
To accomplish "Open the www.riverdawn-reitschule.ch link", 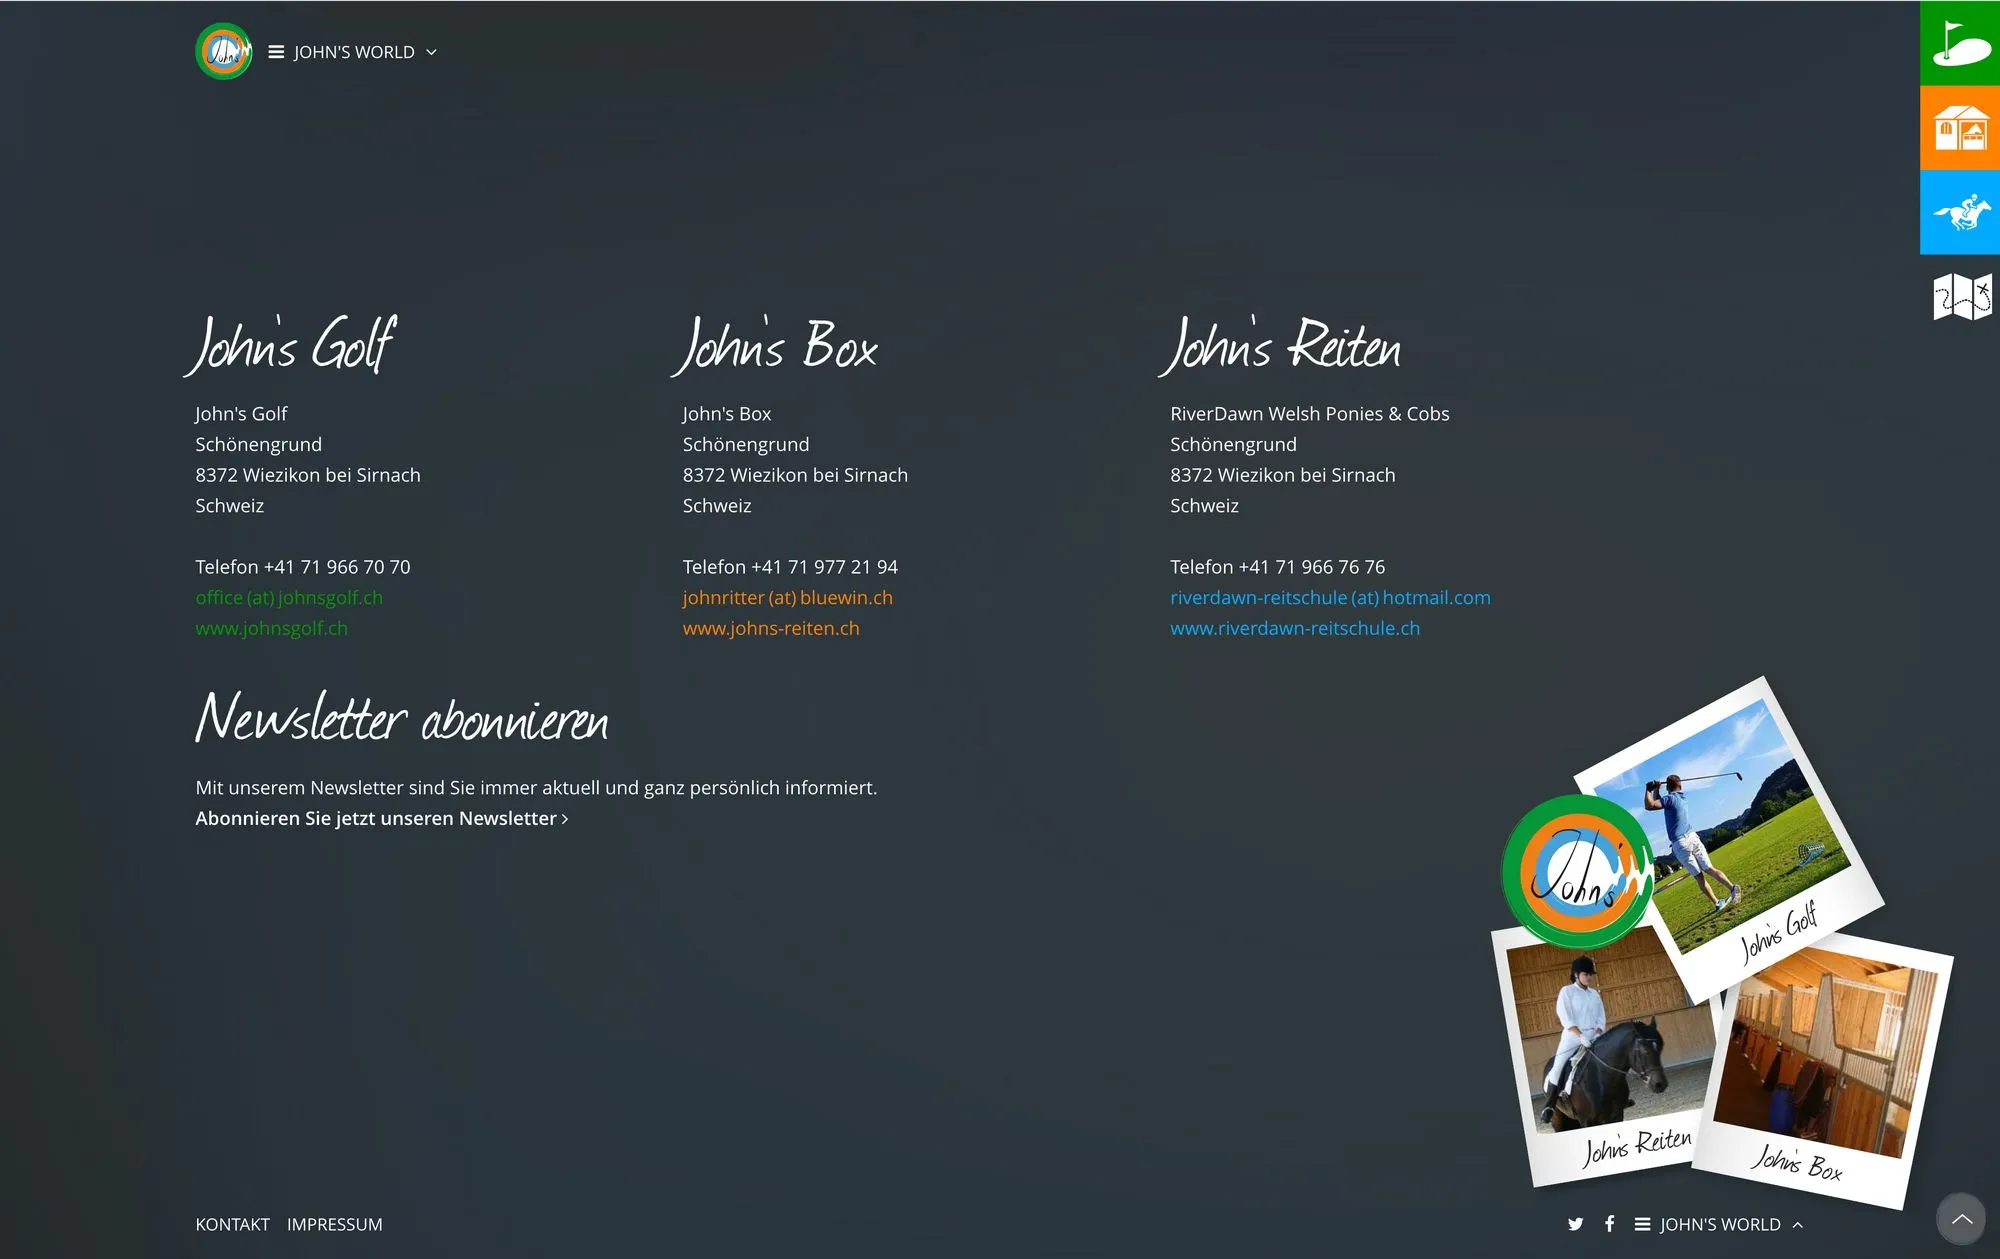I will (1295, 628).
